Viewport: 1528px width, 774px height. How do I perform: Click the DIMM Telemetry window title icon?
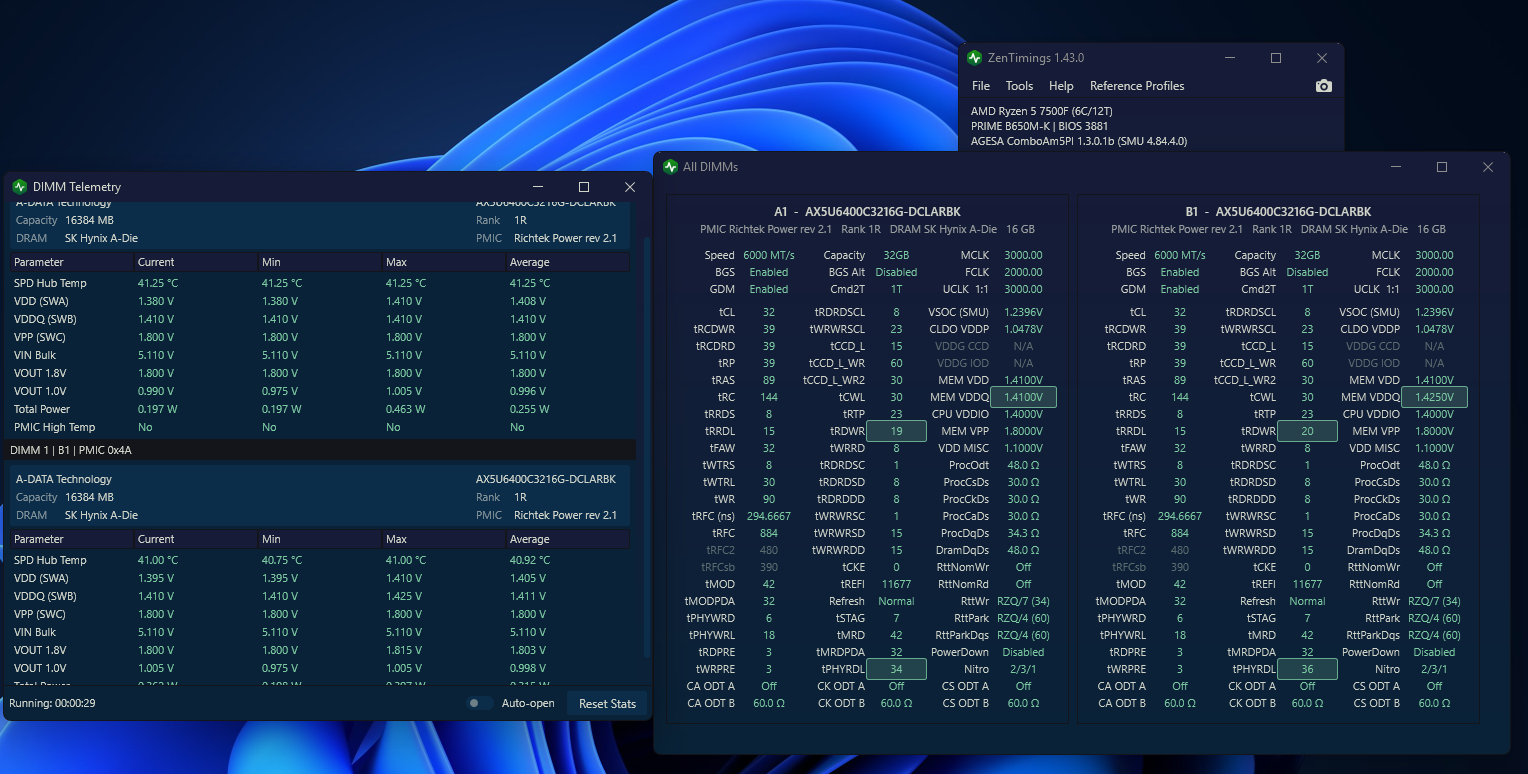pos(20,187)
